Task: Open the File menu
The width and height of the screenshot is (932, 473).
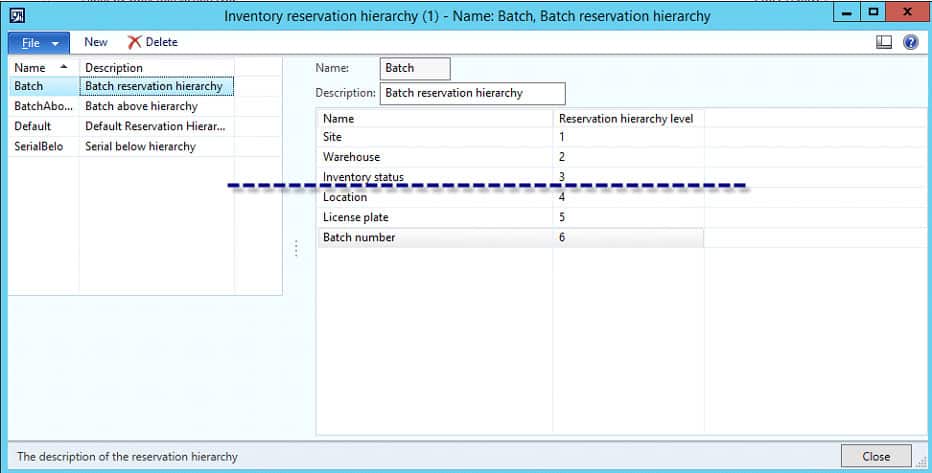Action: (x=39, y=43)
